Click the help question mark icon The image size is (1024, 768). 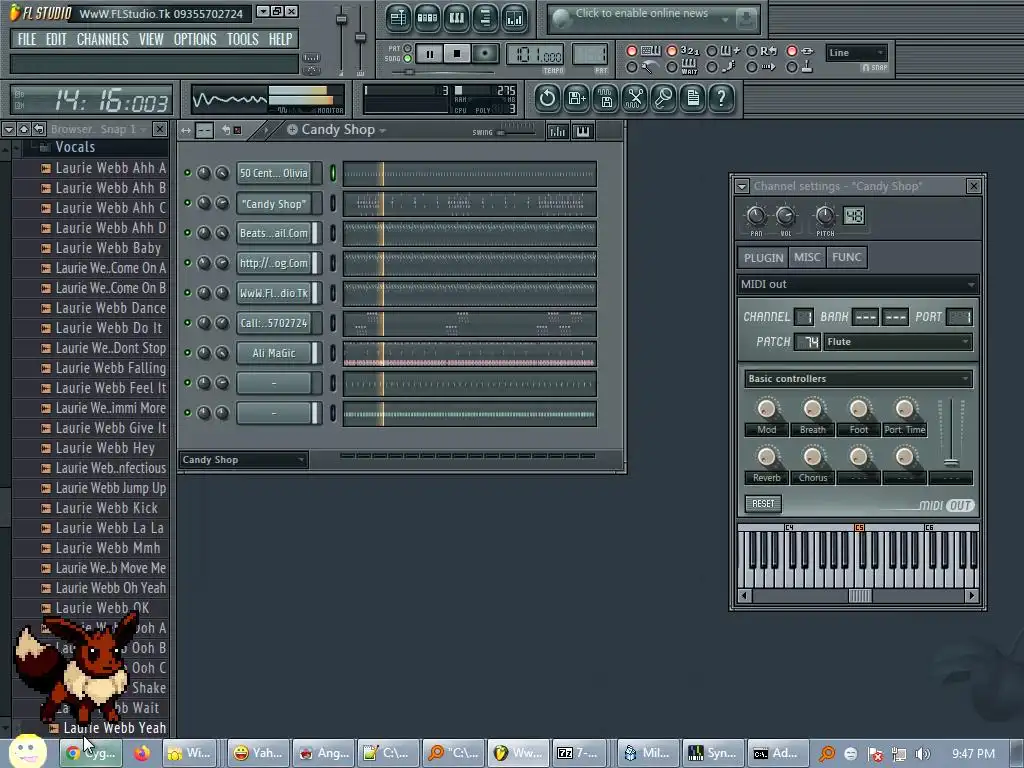coord(722,99)
